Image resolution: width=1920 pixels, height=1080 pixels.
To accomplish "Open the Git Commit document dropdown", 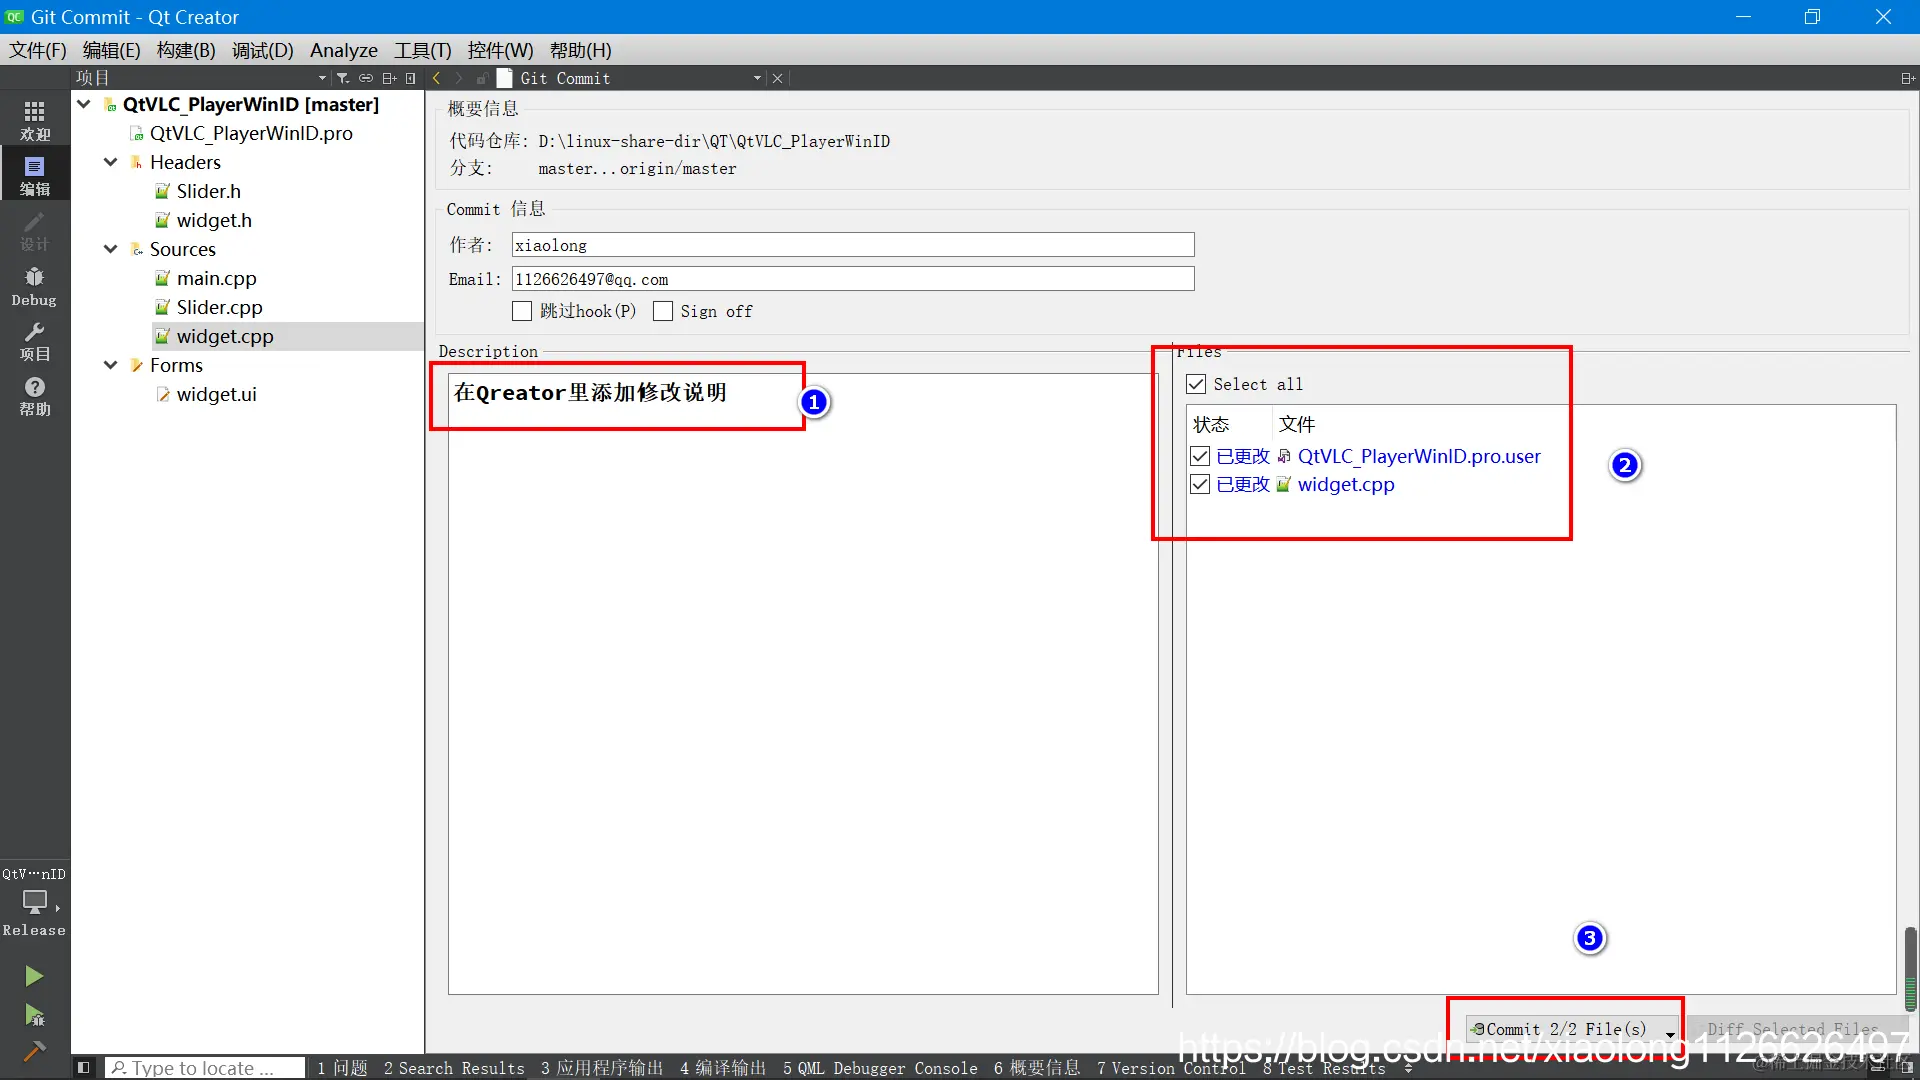I will click(757, 78).
